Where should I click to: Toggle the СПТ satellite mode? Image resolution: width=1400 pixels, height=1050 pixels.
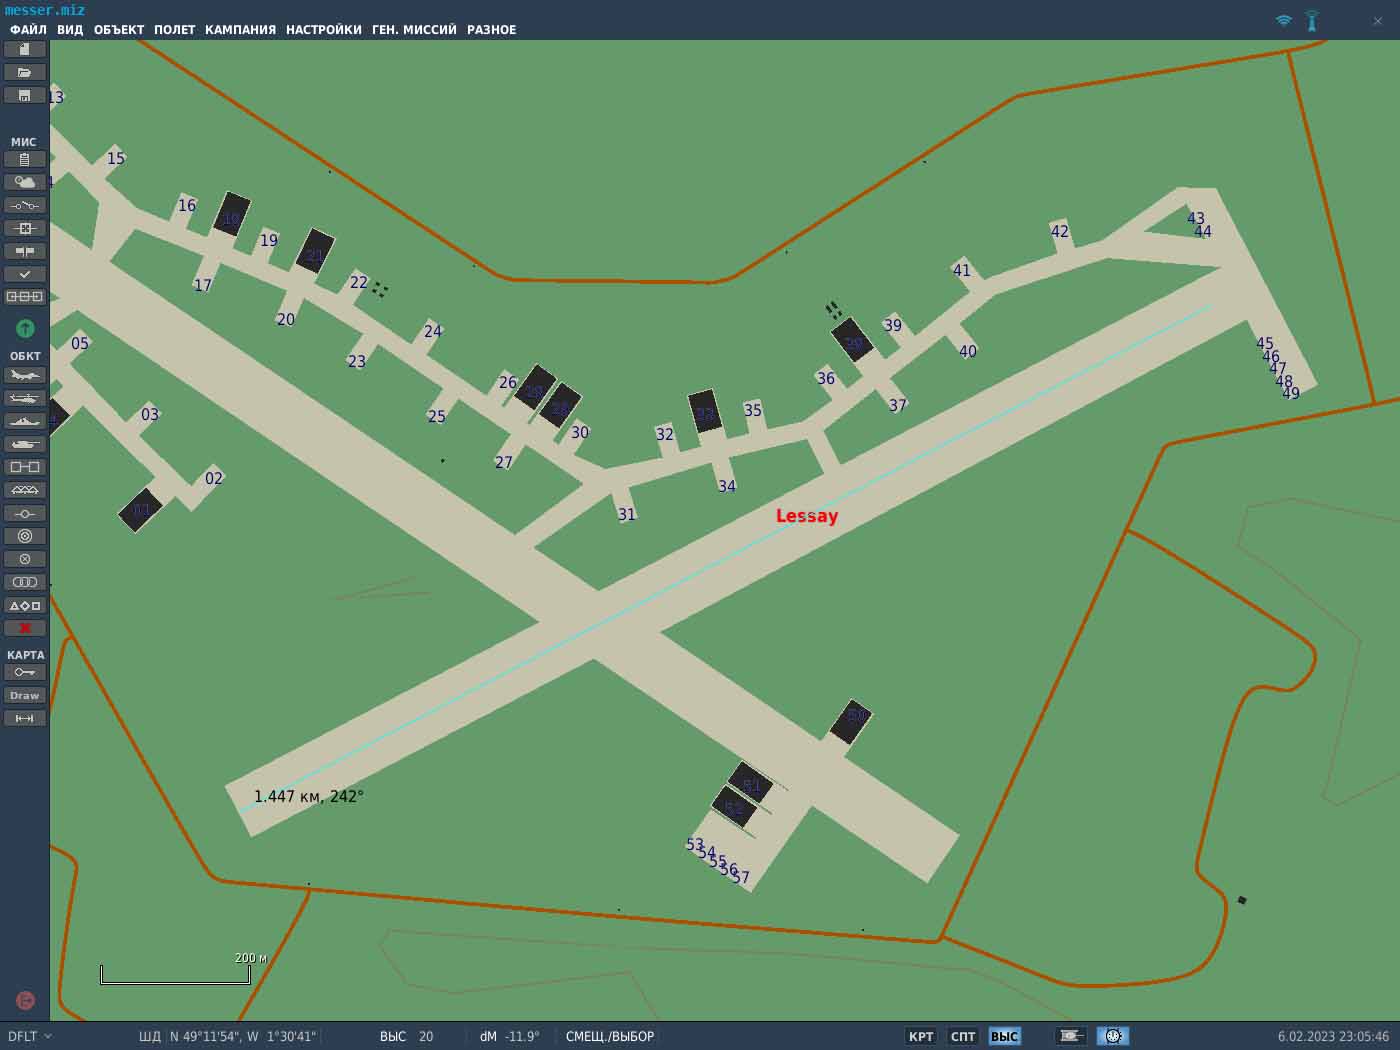click(963, 1036)
